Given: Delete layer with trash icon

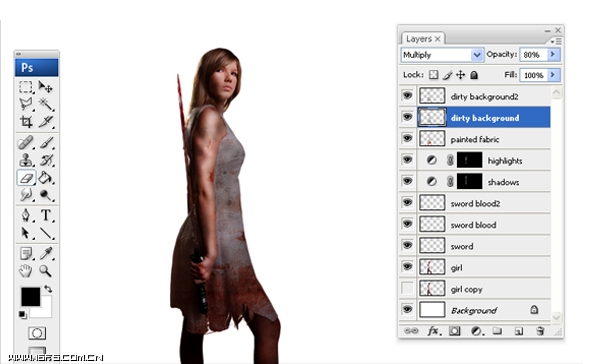Looking at the screenshot, I should click(x=540, y=331).
